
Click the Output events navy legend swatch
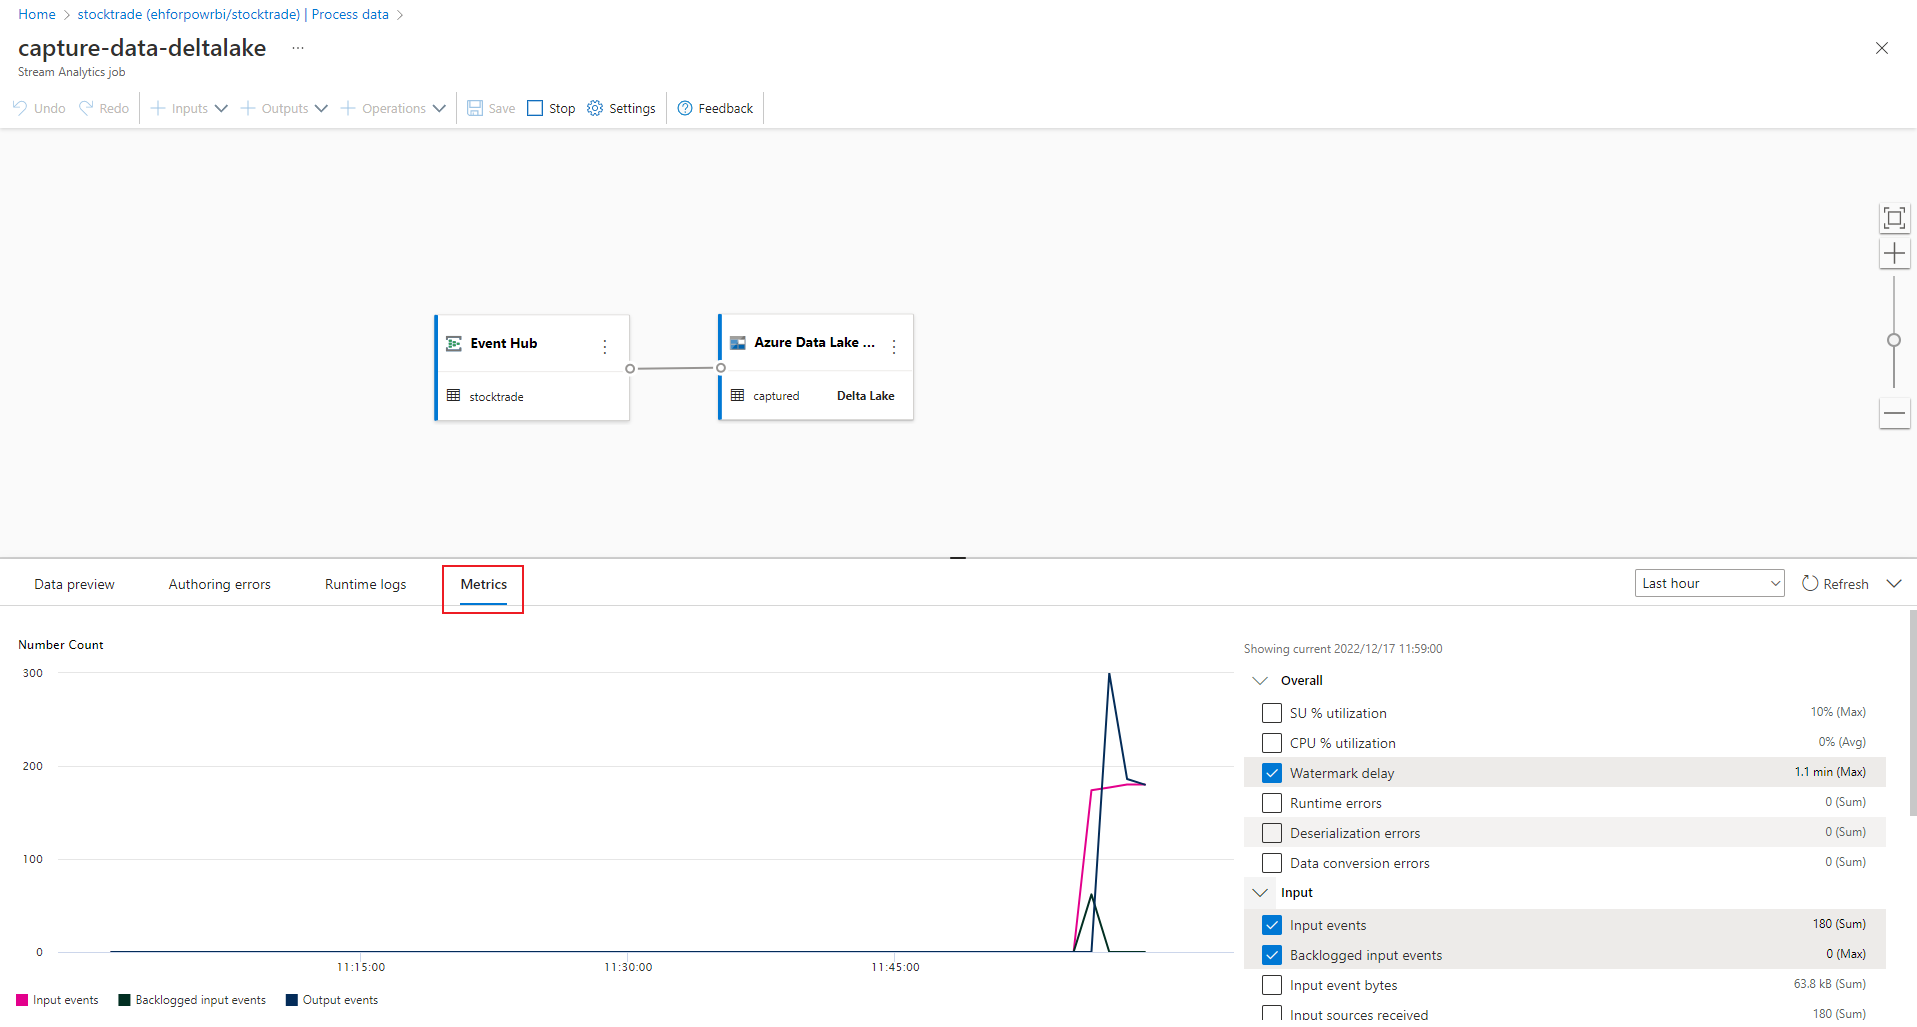tap(292, 1000)
